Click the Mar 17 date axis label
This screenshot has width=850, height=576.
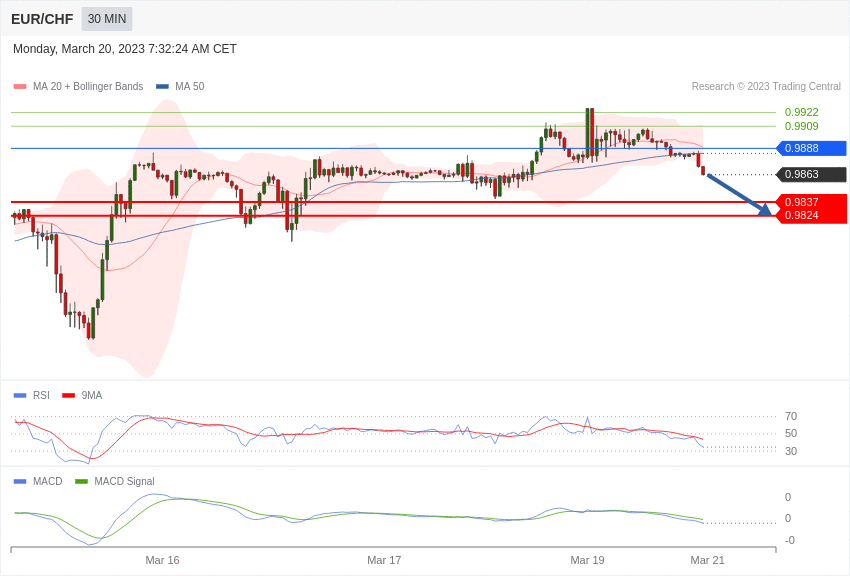pyautogui.click(x=384, y=560)
